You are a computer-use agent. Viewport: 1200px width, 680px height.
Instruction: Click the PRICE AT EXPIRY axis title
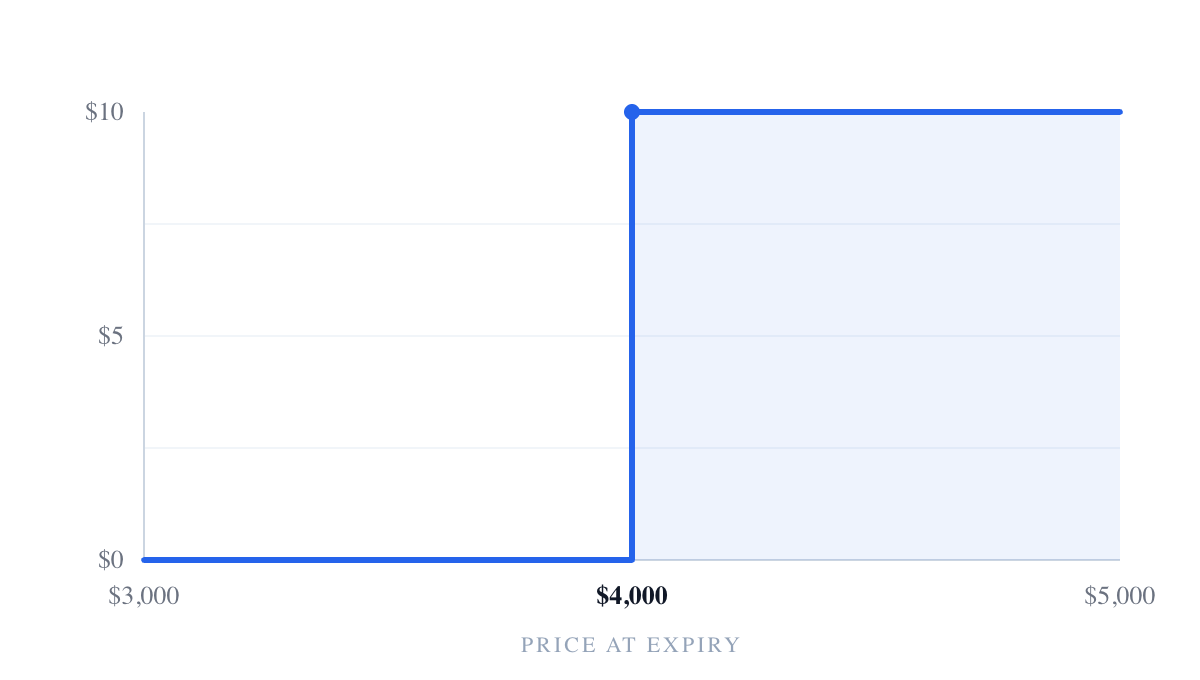tap(631, 645)
